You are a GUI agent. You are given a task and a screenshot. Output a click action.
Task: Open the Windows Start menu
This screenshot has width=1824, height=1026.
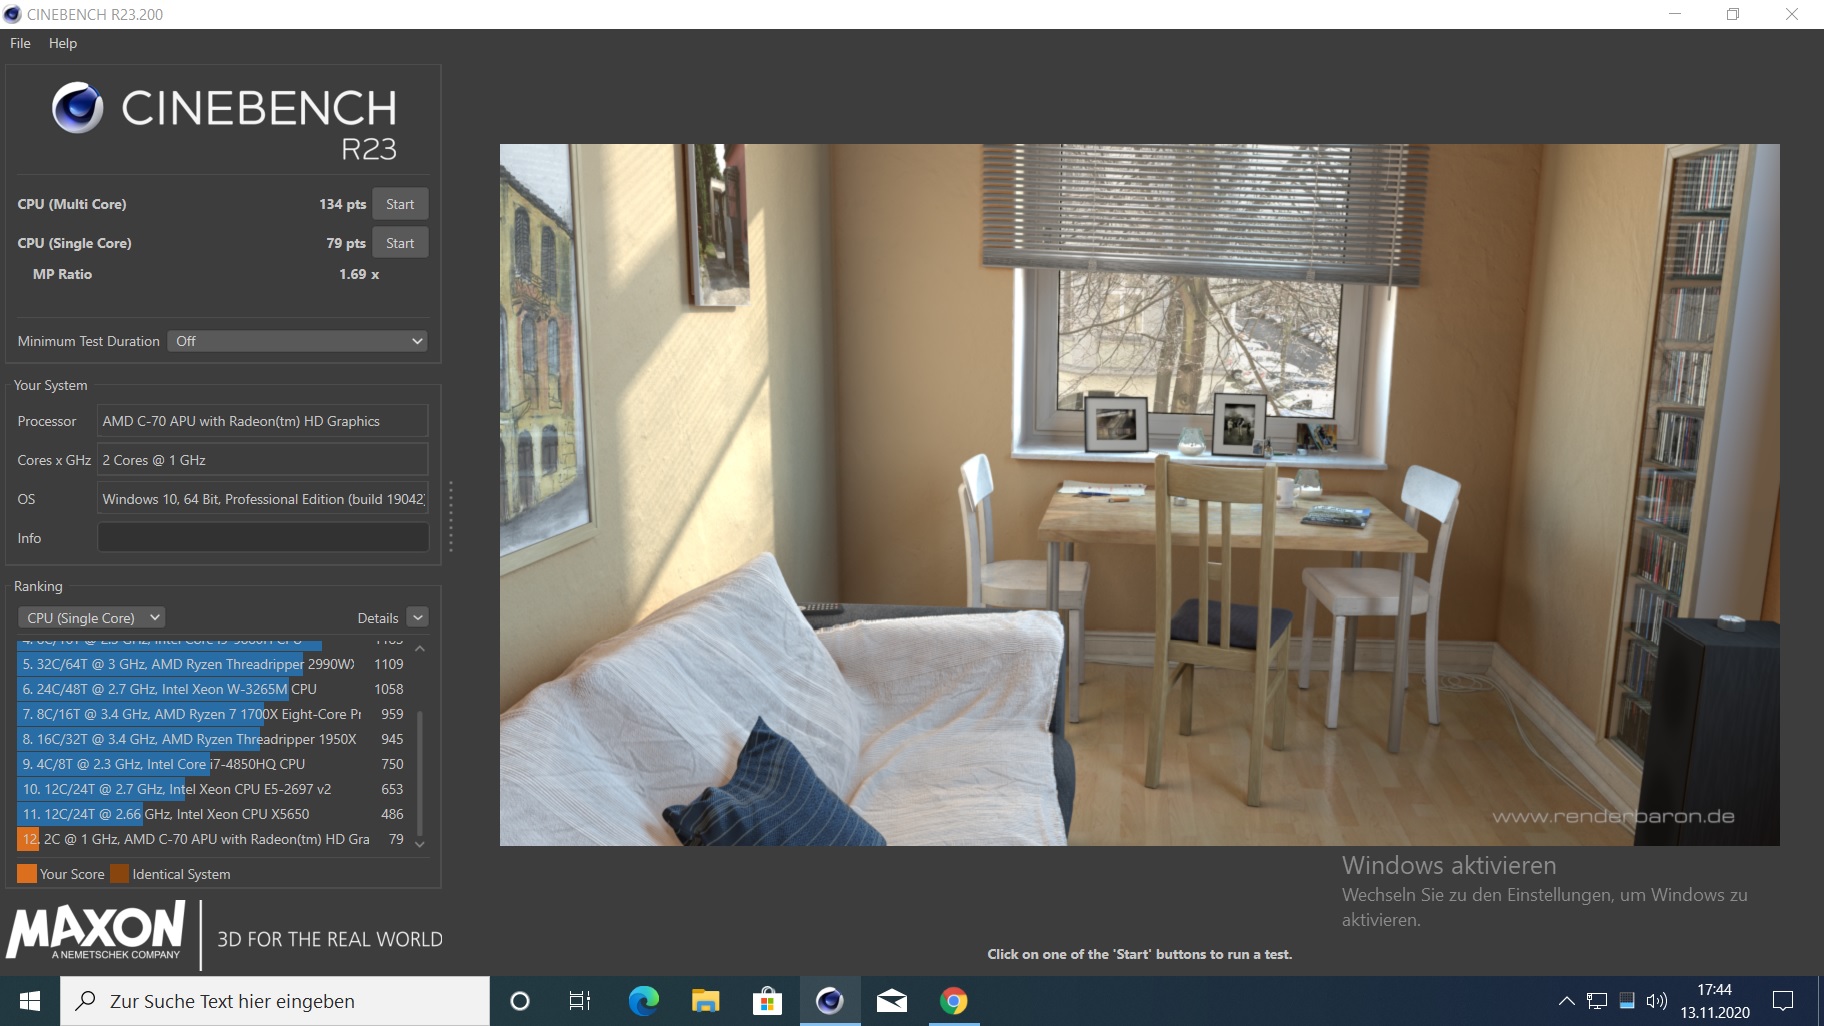(x=30, y=1001)
